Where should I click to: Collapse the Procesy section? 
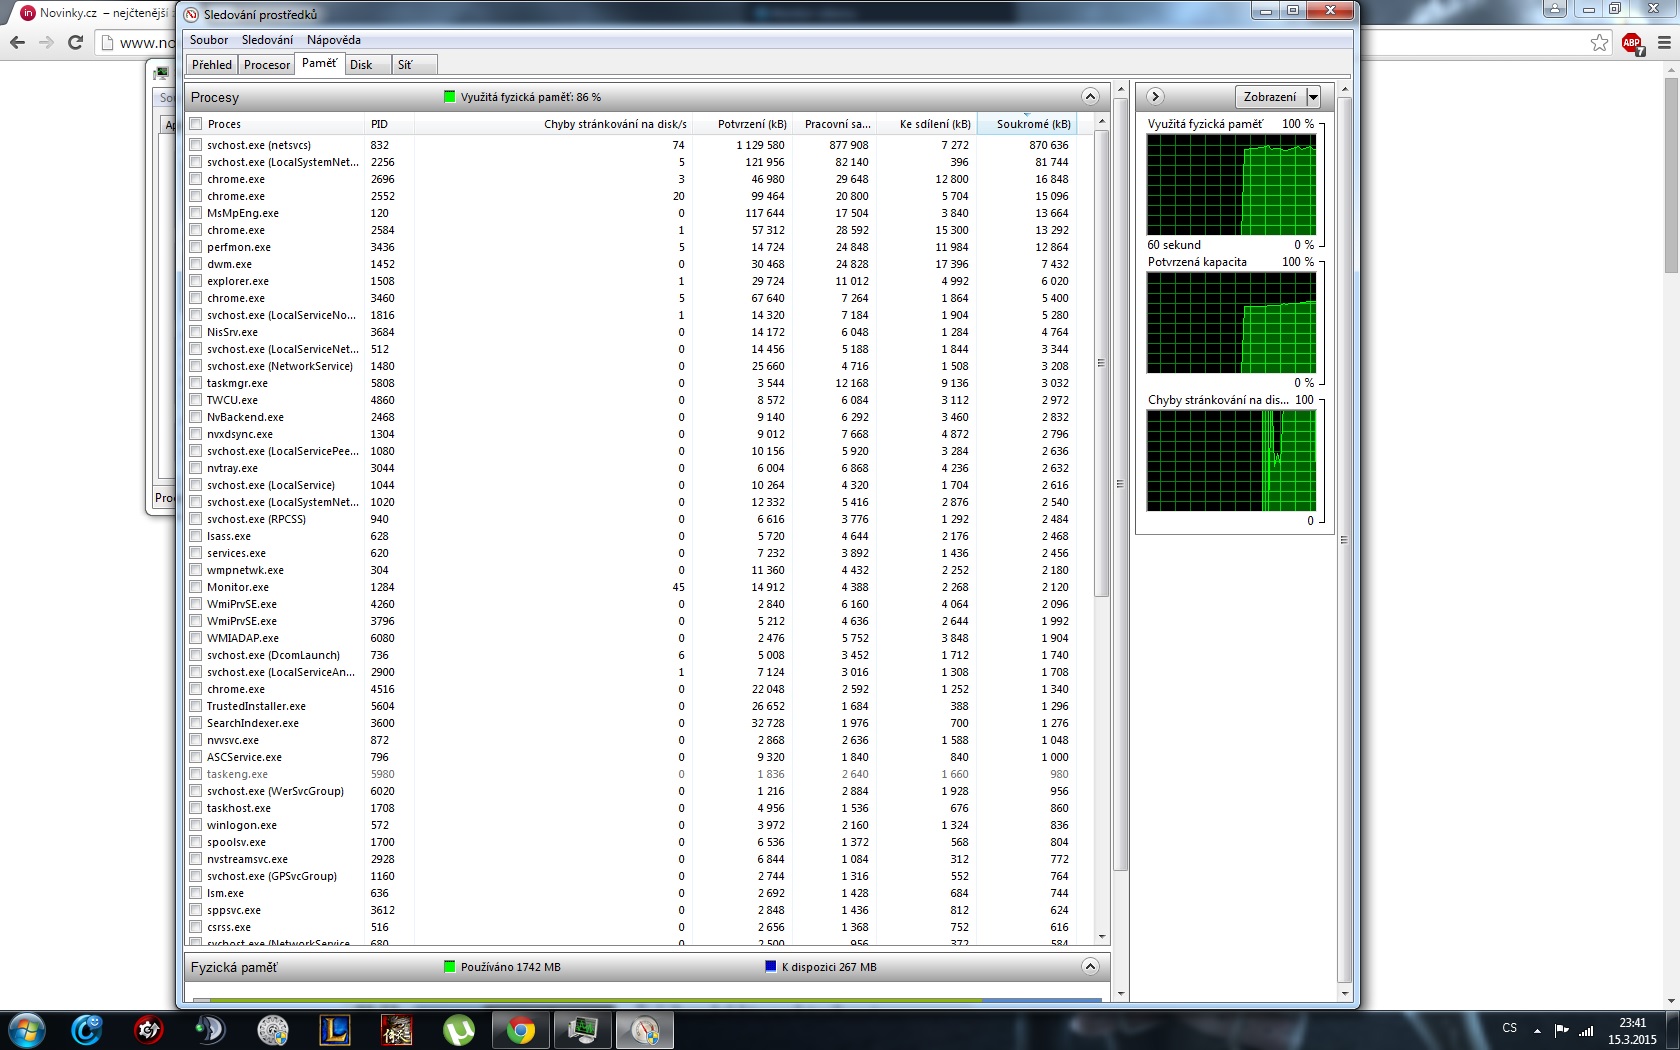pyautogui.click(x=1090, y=97)
